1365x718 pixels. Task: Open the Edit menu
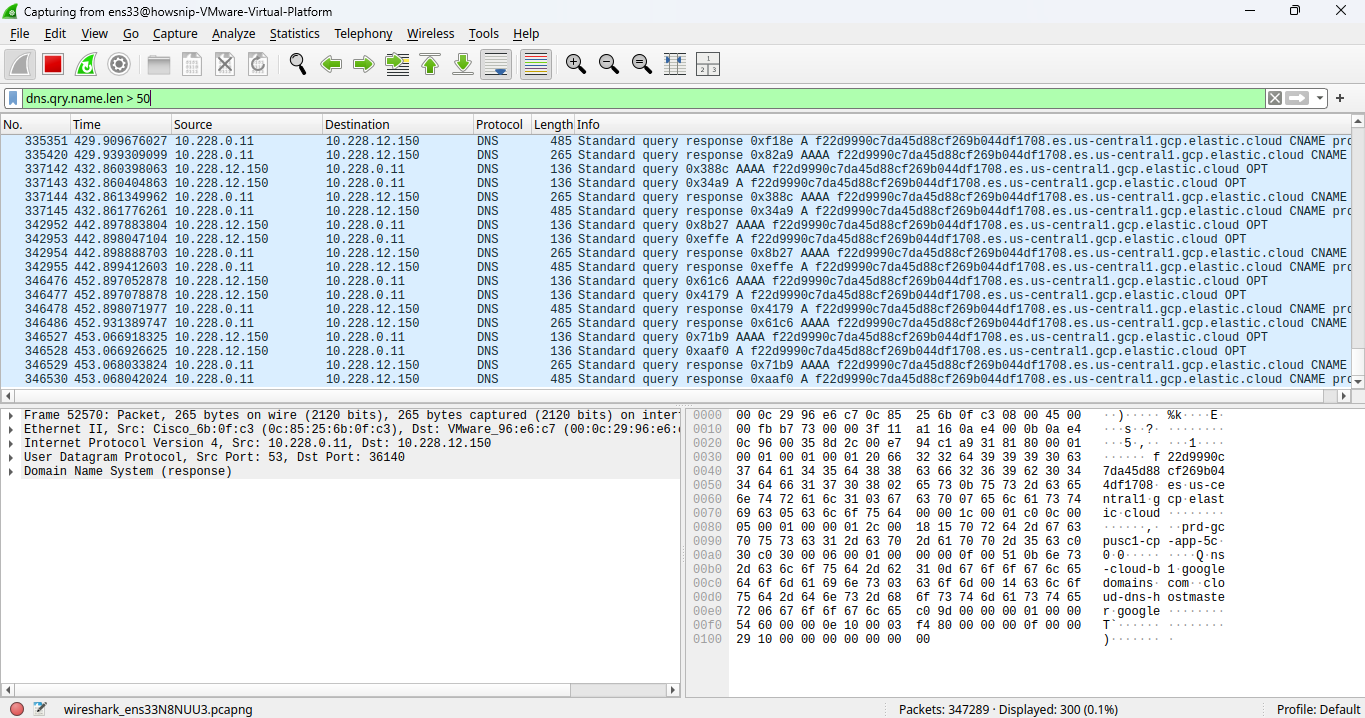[x=55, y=33]
